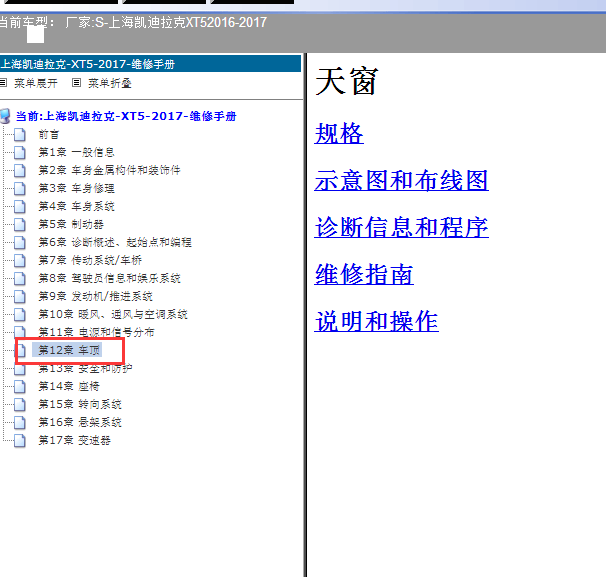
Task: Click the page icon for 第7章 传动系统/车桥
Action: [x=20, y=260]
